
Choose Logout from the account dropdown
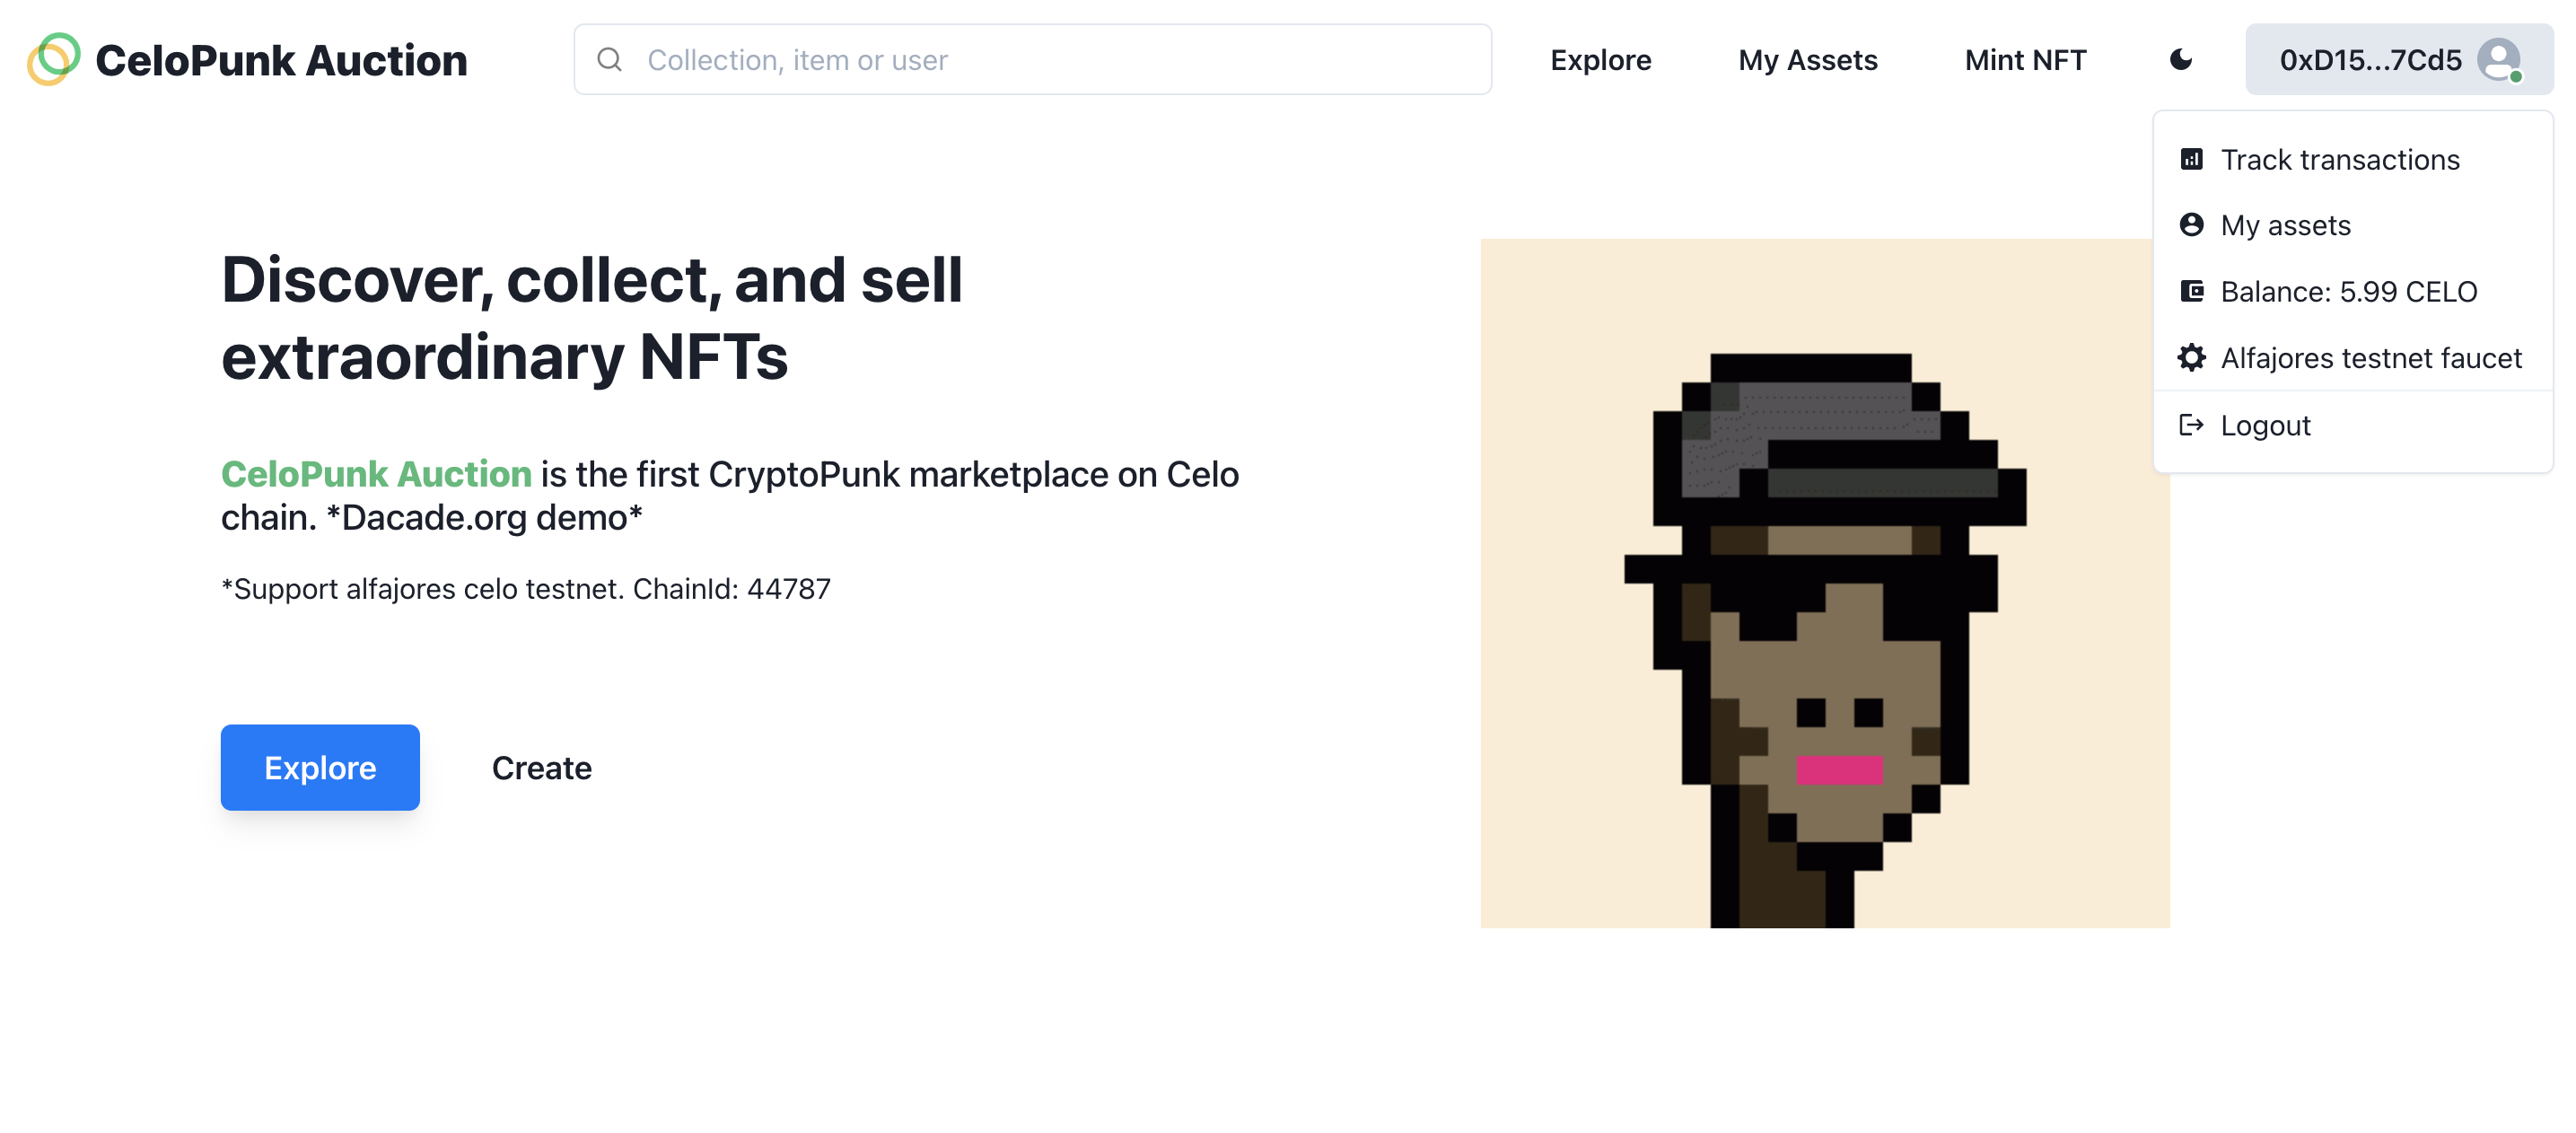(x=2265, y=424)
